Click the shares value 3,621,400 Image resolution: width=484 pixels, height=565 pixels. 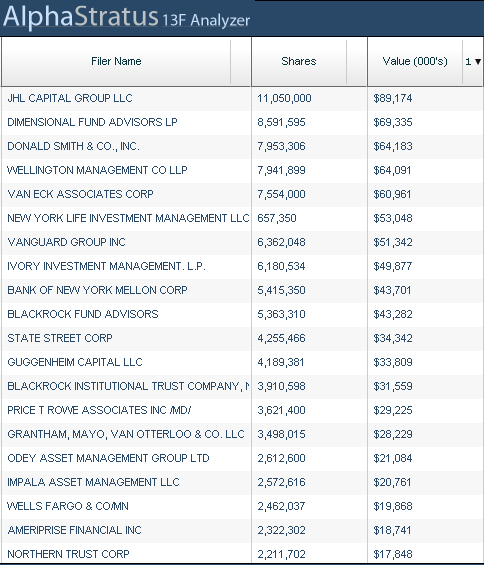click(281, 410)
